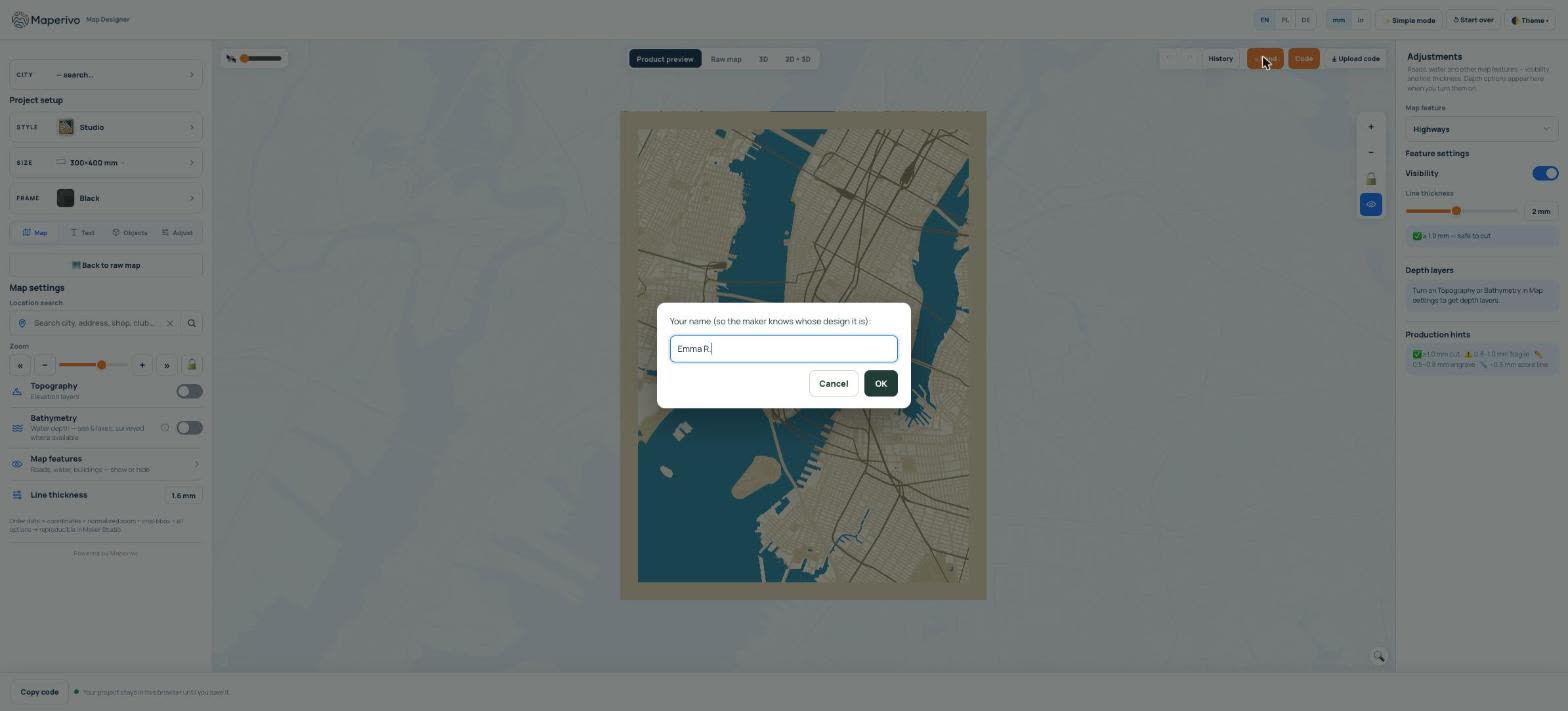Switch to the Text tab
Image resolution: width=1568 pixels, height=711 pixels.
click(82, 233)
